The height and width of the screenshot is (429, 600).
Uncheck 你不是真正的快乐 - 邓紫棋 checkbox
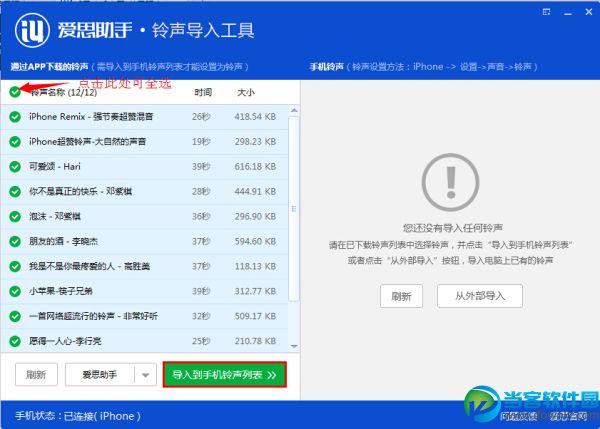[x=15, y=191]
